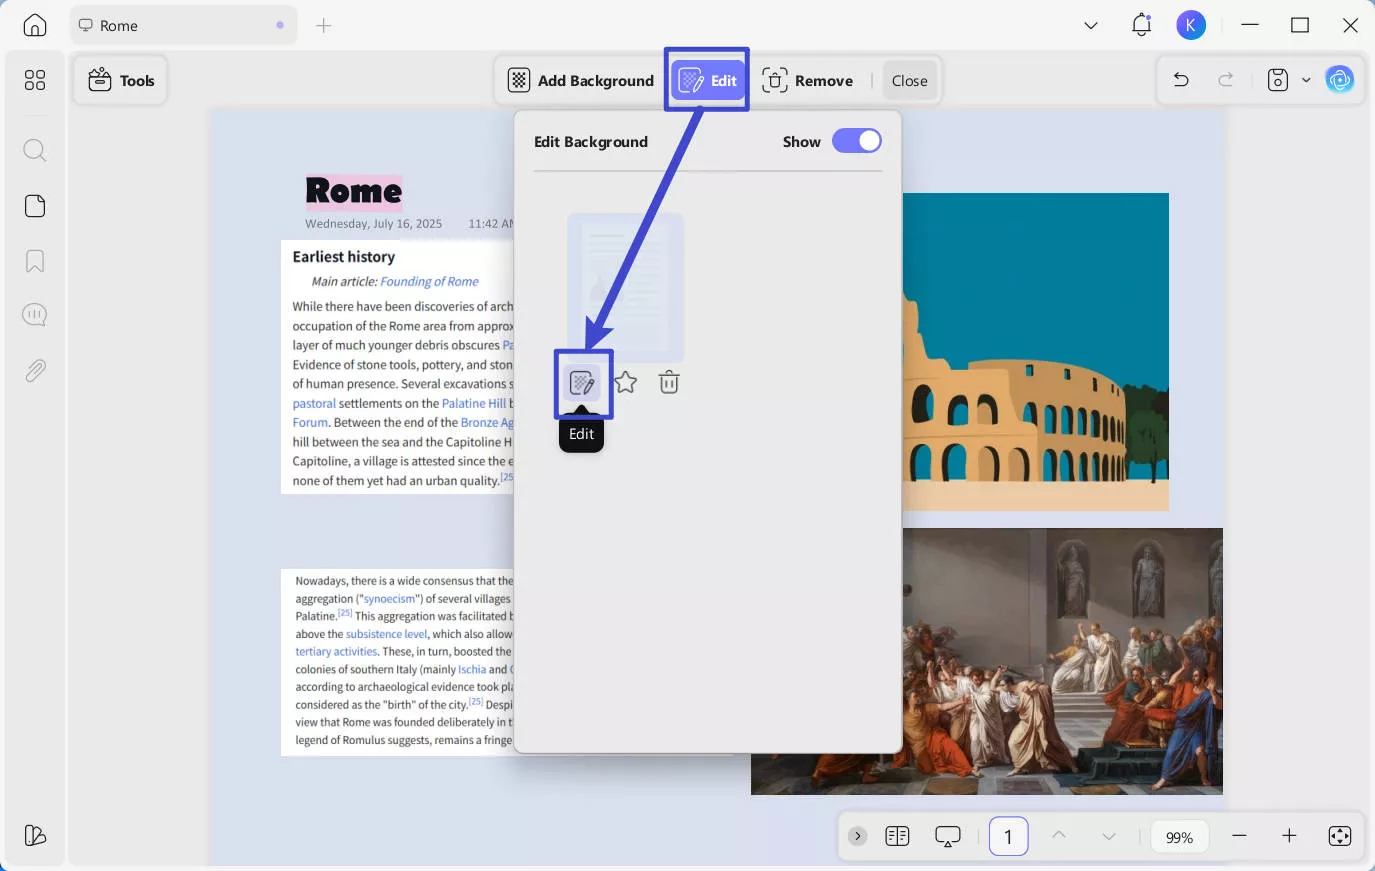
Task: Click the pencil Edit icon under background thumbnail
Action: pos(582,383)
